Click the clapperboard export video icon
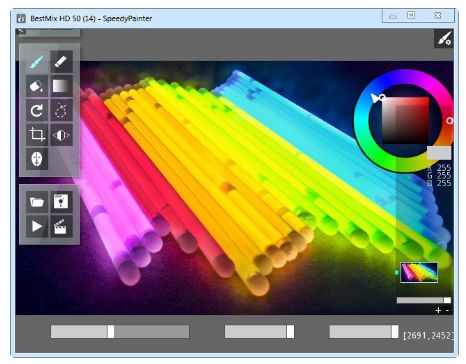The height and width of the screenshot is (364, 466). 61,226
